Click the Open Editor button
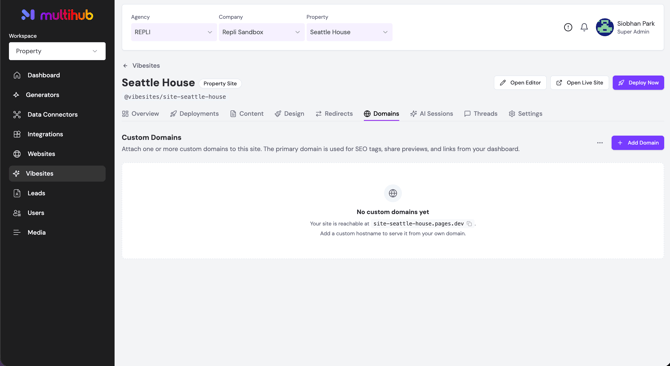This screenshot has height=366, width=670. click(x=520, y=83)
